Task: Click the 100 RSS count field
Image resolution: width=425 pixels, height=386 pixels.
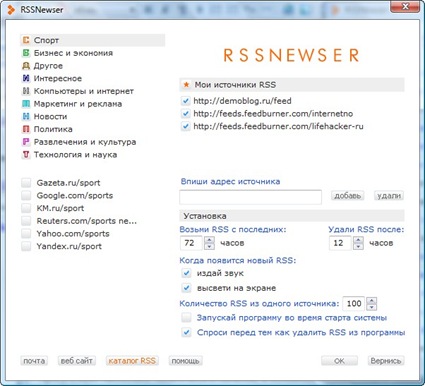Action: [x=353, y=304]
